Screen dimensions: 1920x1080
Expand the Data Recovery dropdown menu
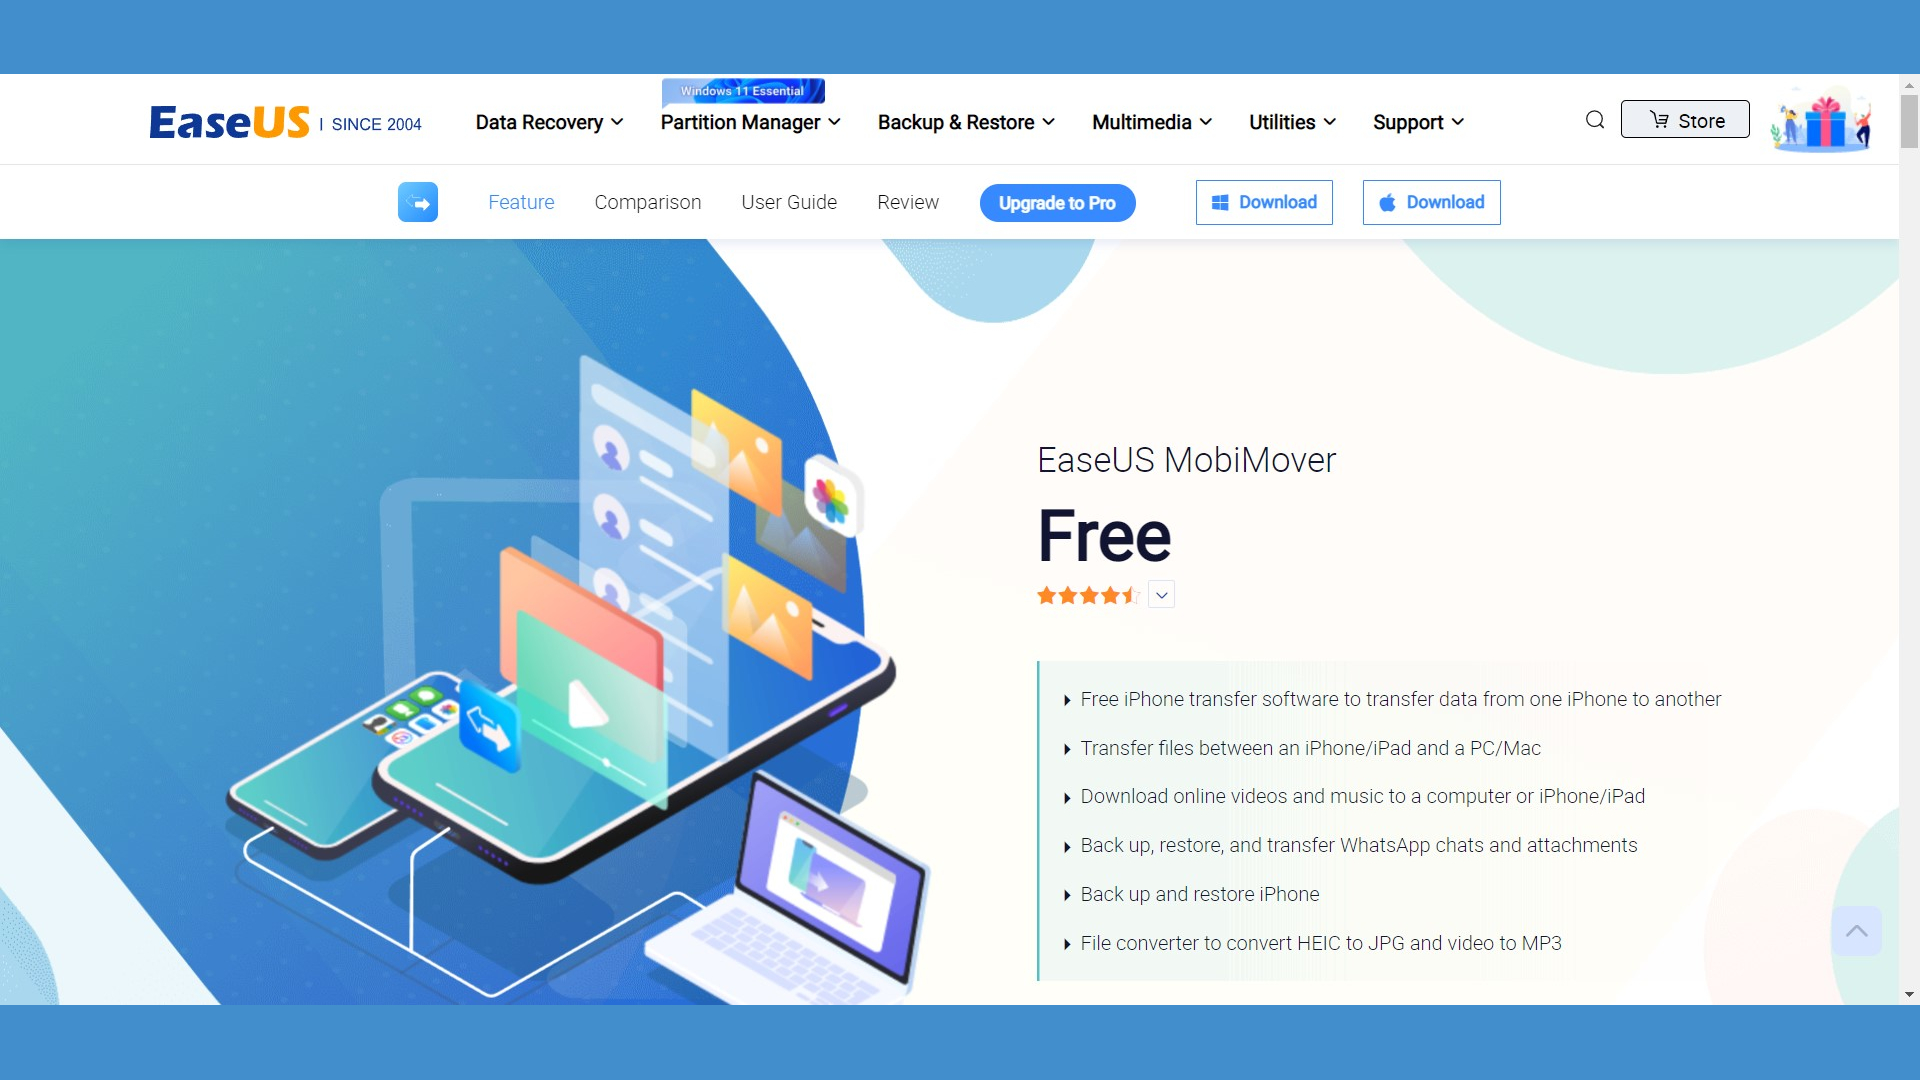[x=549, y=121]
